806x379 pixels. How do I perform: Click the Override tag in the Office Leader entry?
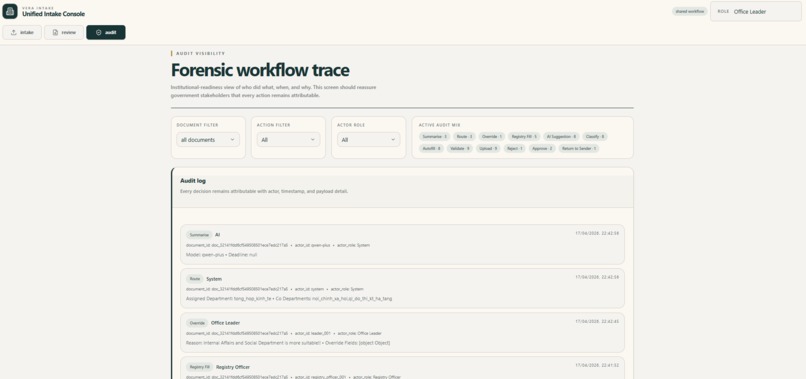(x=197, y=323)
